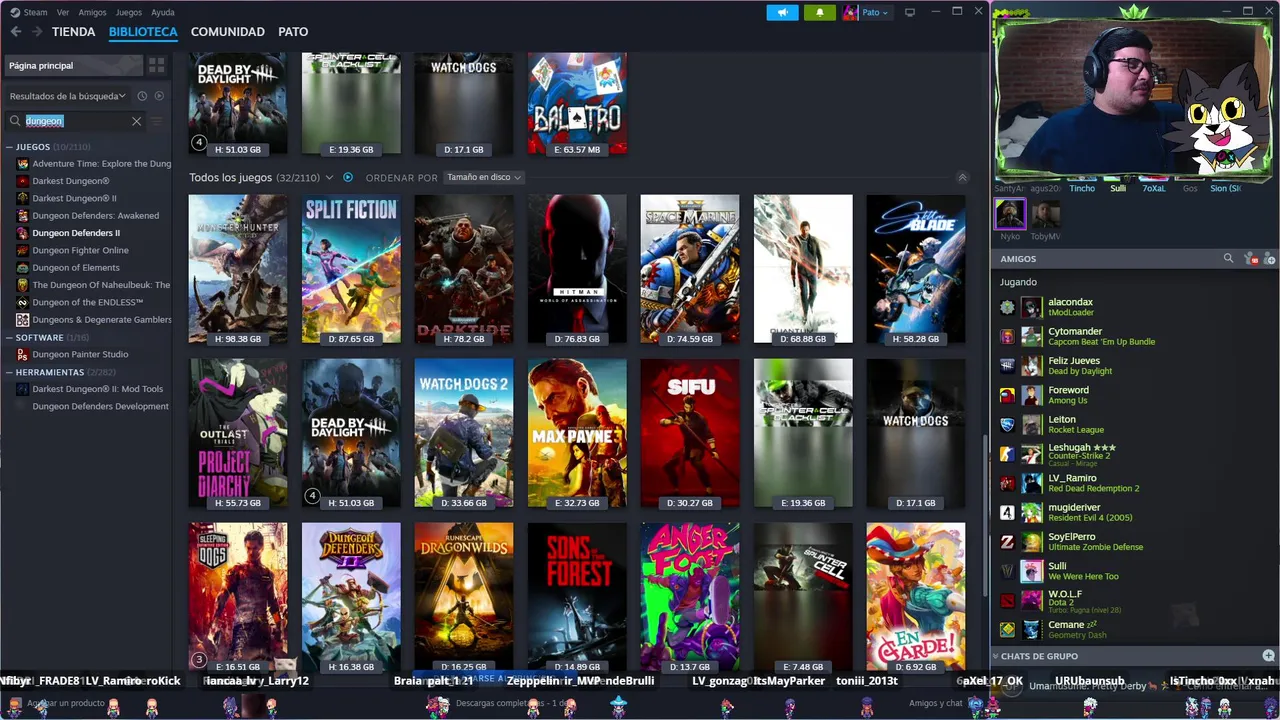Click the Página principal button

tap(72, 65)
